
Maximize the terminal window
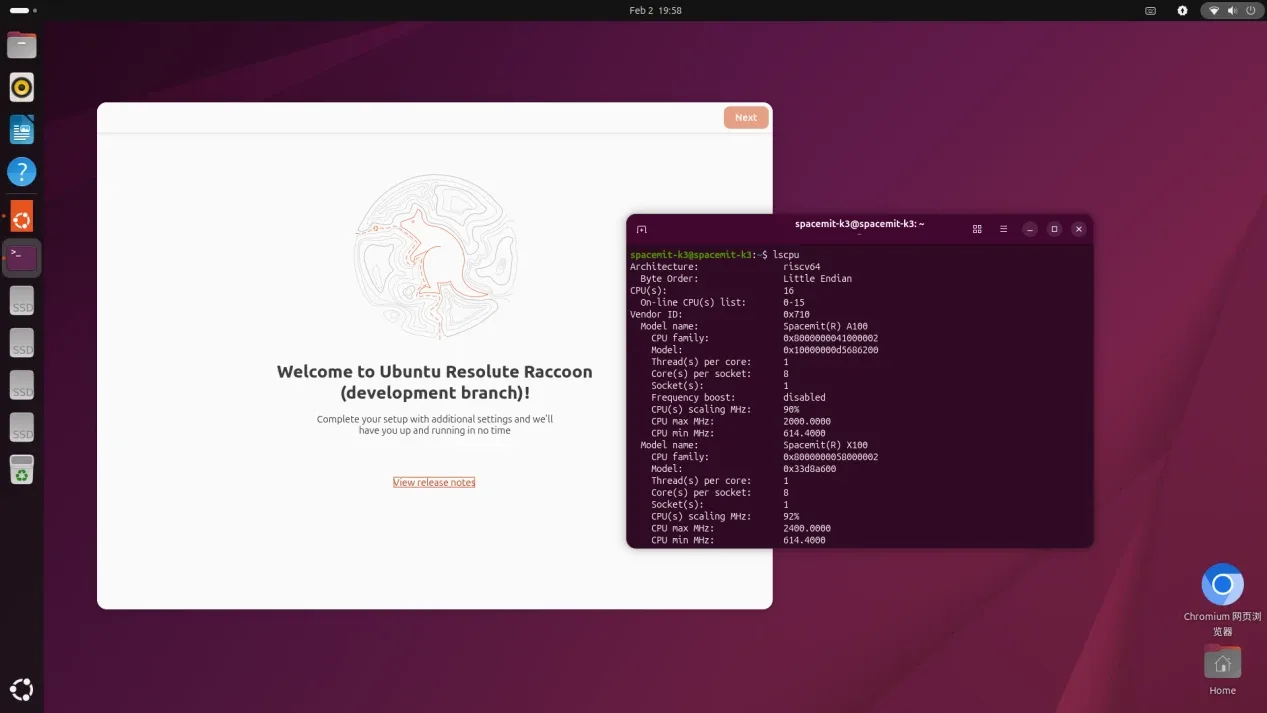tap(1054, 229)
